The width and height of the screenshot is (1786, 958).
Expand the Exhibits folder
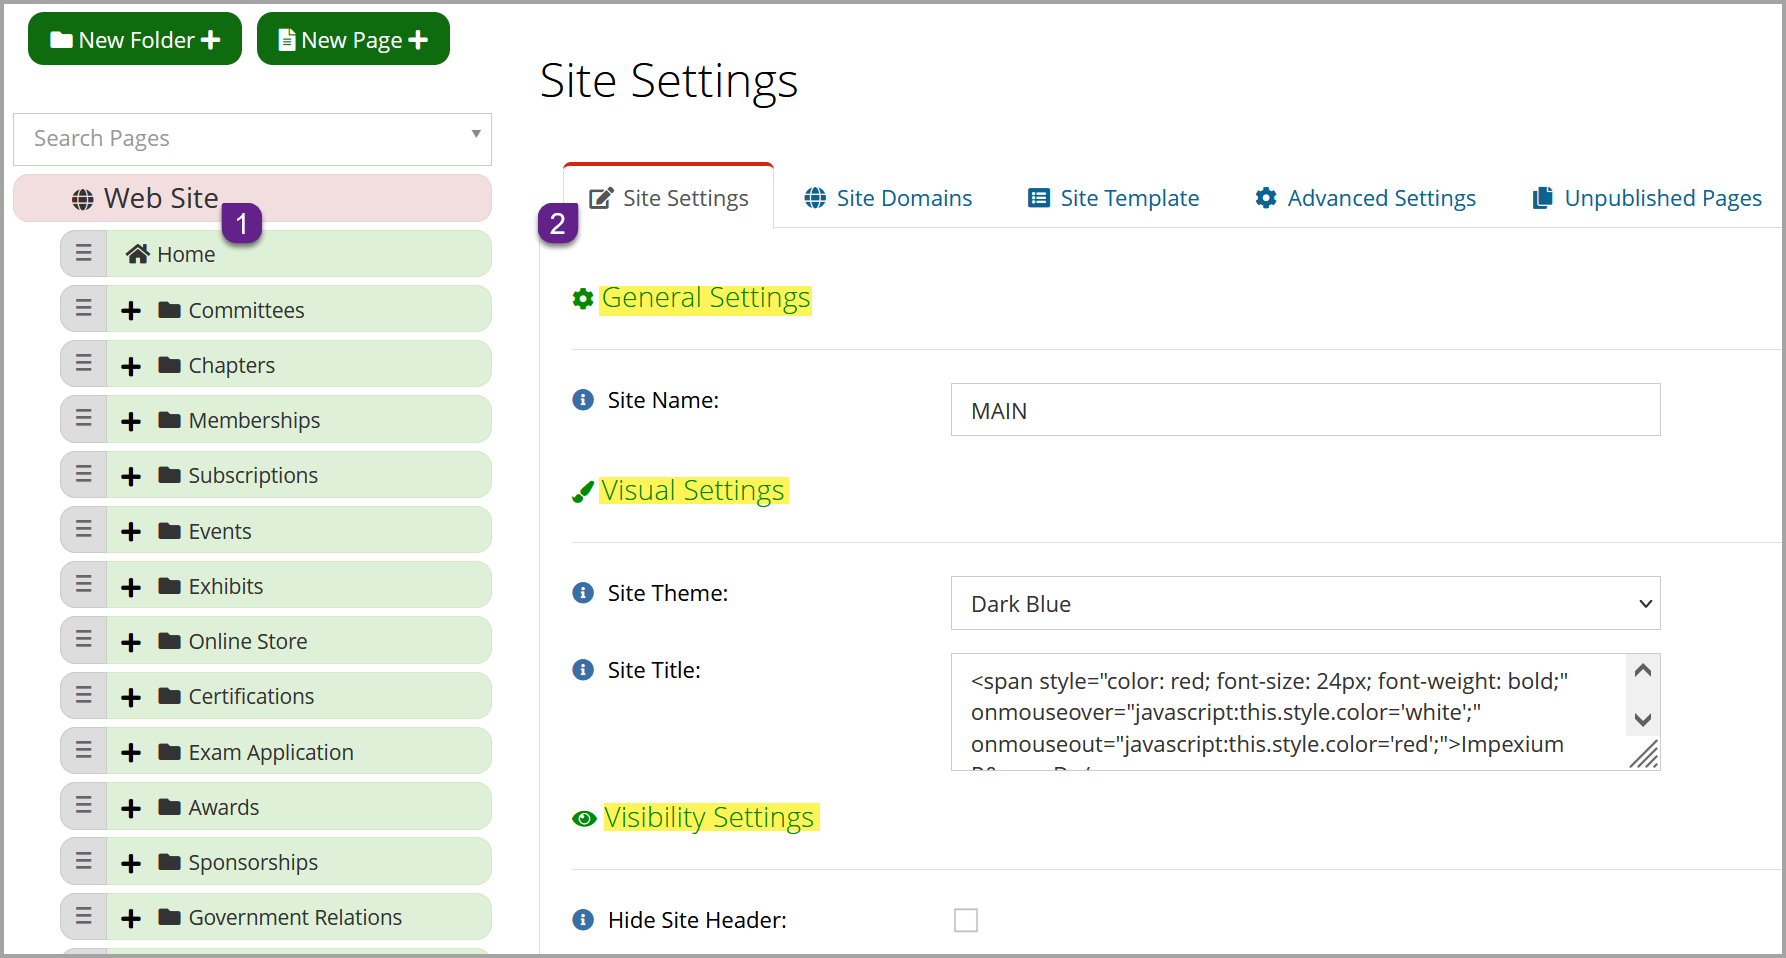coord(131,587)
